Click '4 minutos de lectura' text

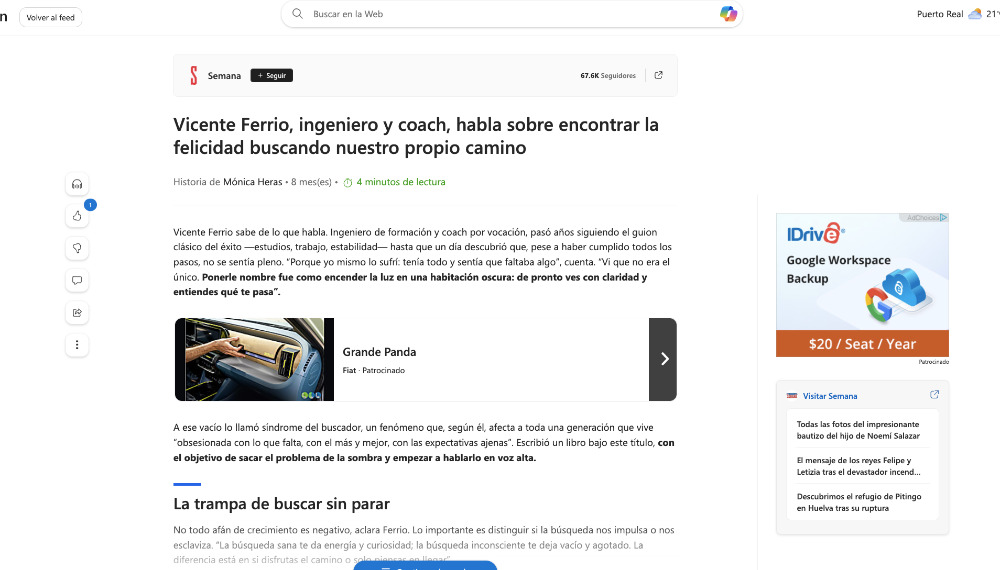(401, 182)
